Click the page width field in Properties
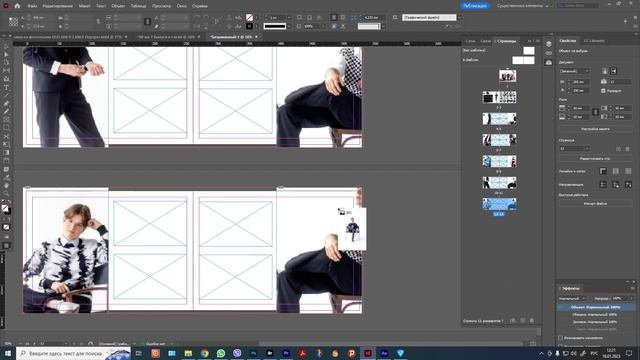 click(579, 82)
